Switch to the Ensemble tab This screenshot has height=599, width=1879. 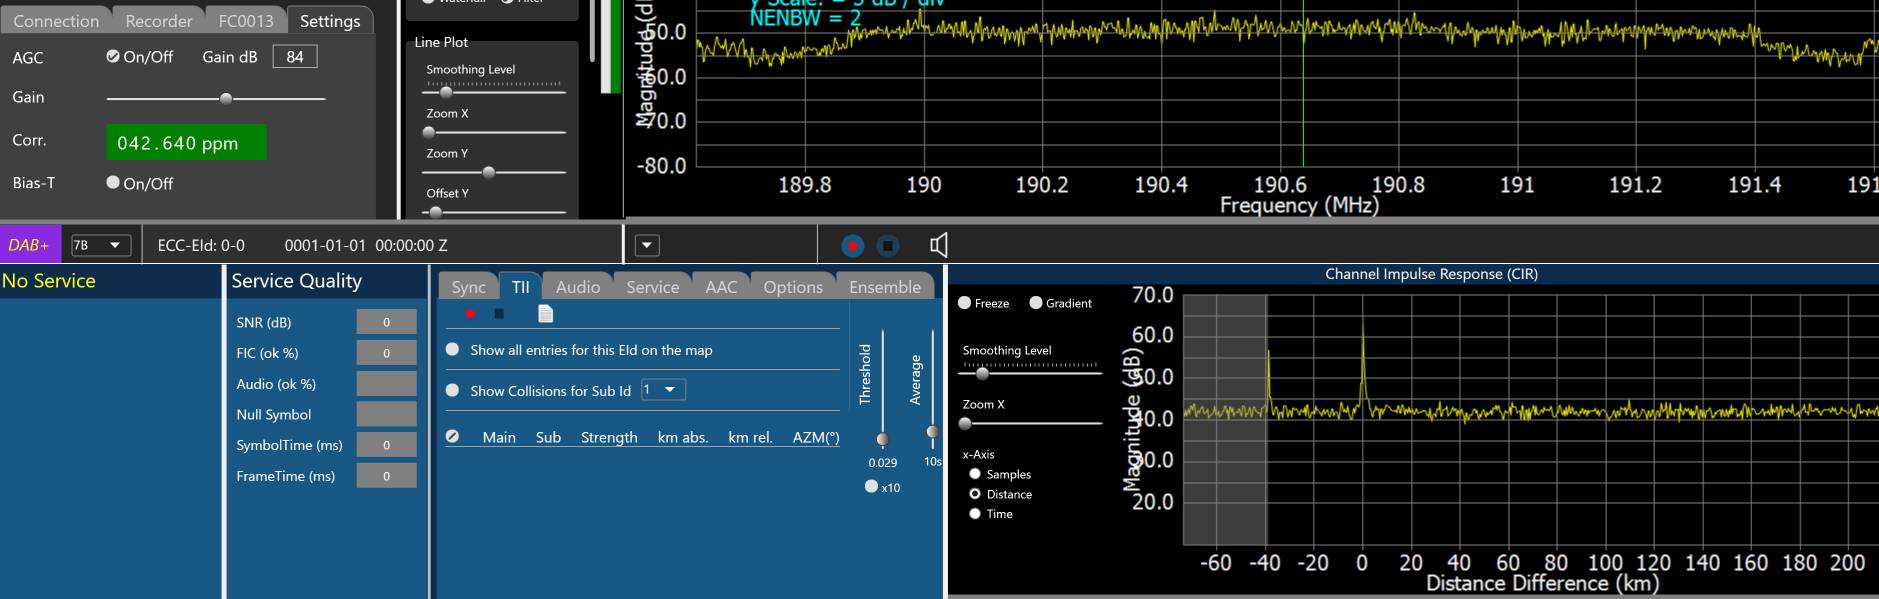[884, 287]
